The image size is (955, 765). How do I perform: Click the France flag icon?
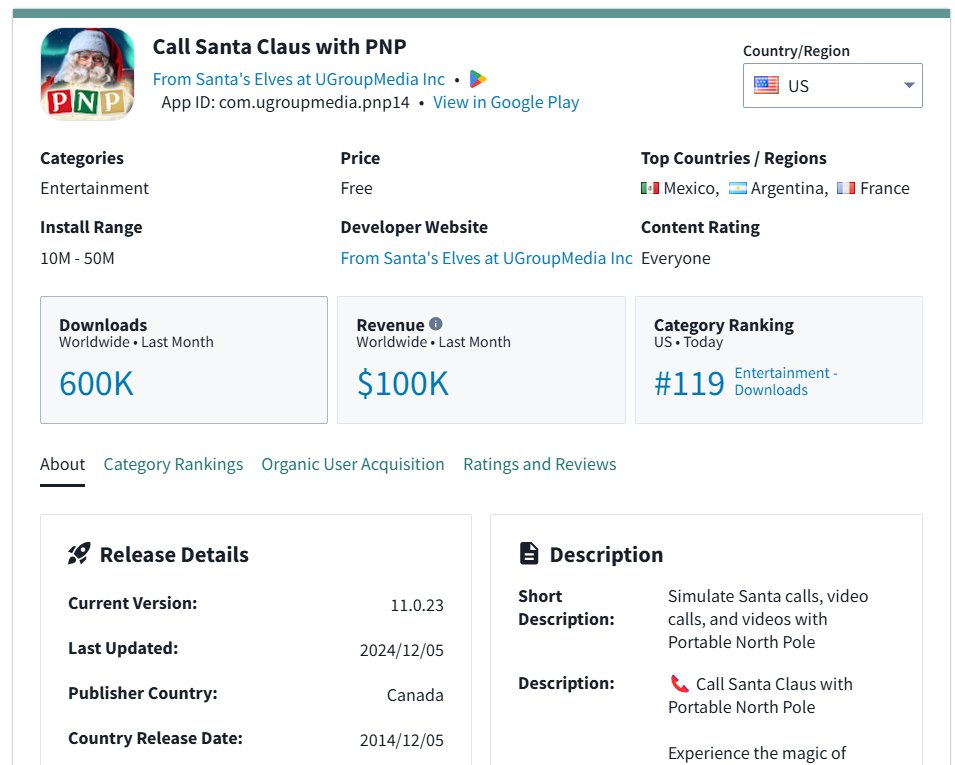click(x=846, y=188)
